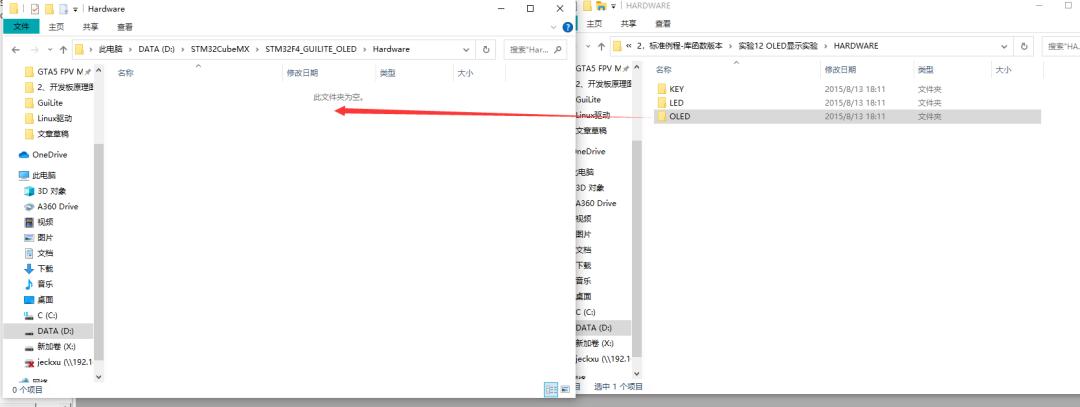Screen dimensions: 1080x407
Task: Select the KEY folder
Action: point(677,89)
